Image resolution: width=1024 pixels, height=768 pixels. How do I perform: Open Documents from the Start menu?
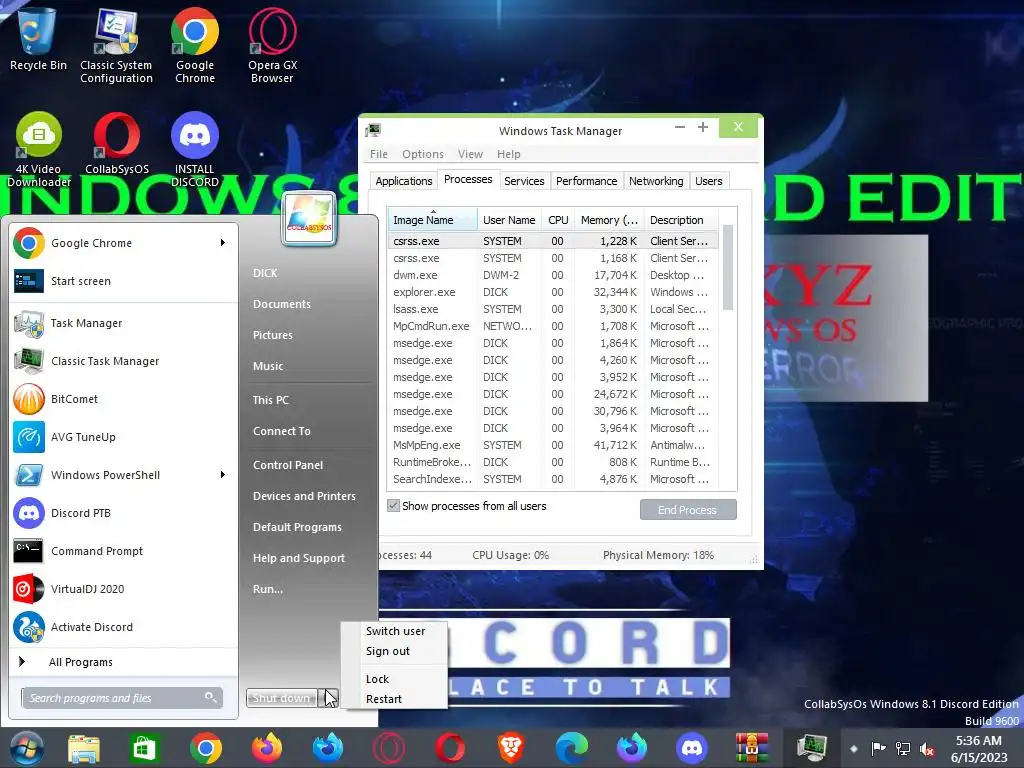click(x=281, y=304)
